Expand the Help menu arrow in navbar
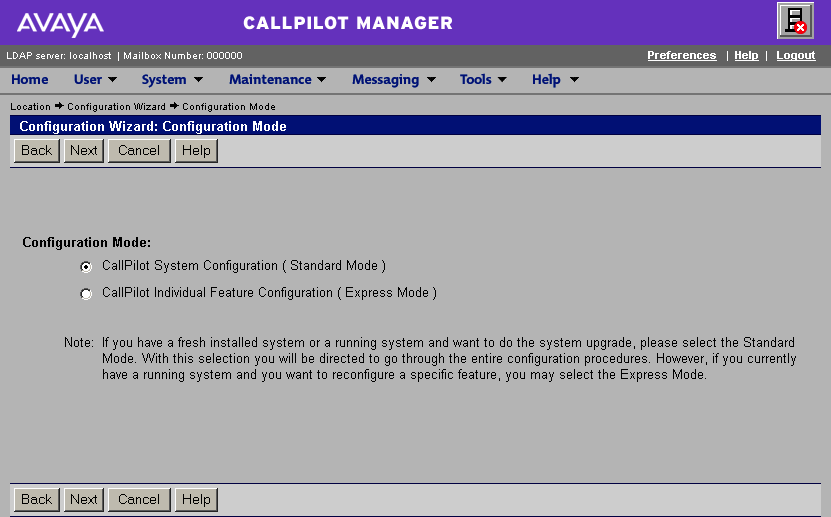Image resolution: width=831 pixels, height=517 pixels. [x=574, y=80]
